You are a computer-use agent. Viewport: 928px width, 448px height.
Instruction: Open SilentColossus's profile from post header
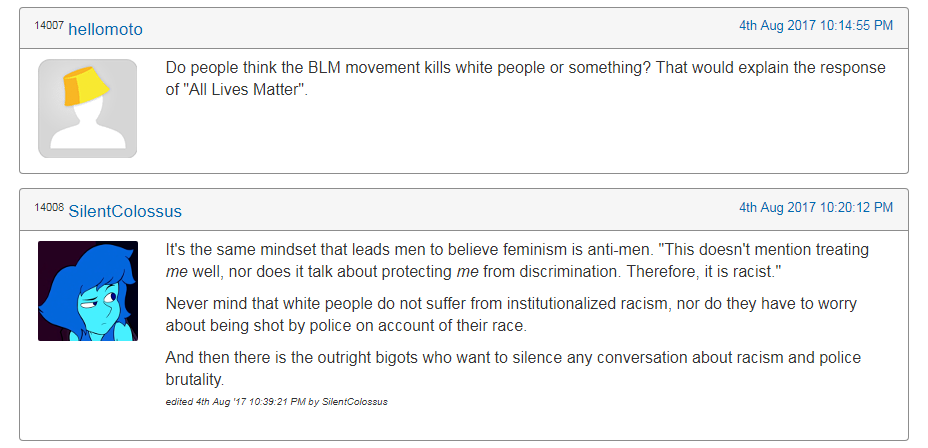click(125, 211)
